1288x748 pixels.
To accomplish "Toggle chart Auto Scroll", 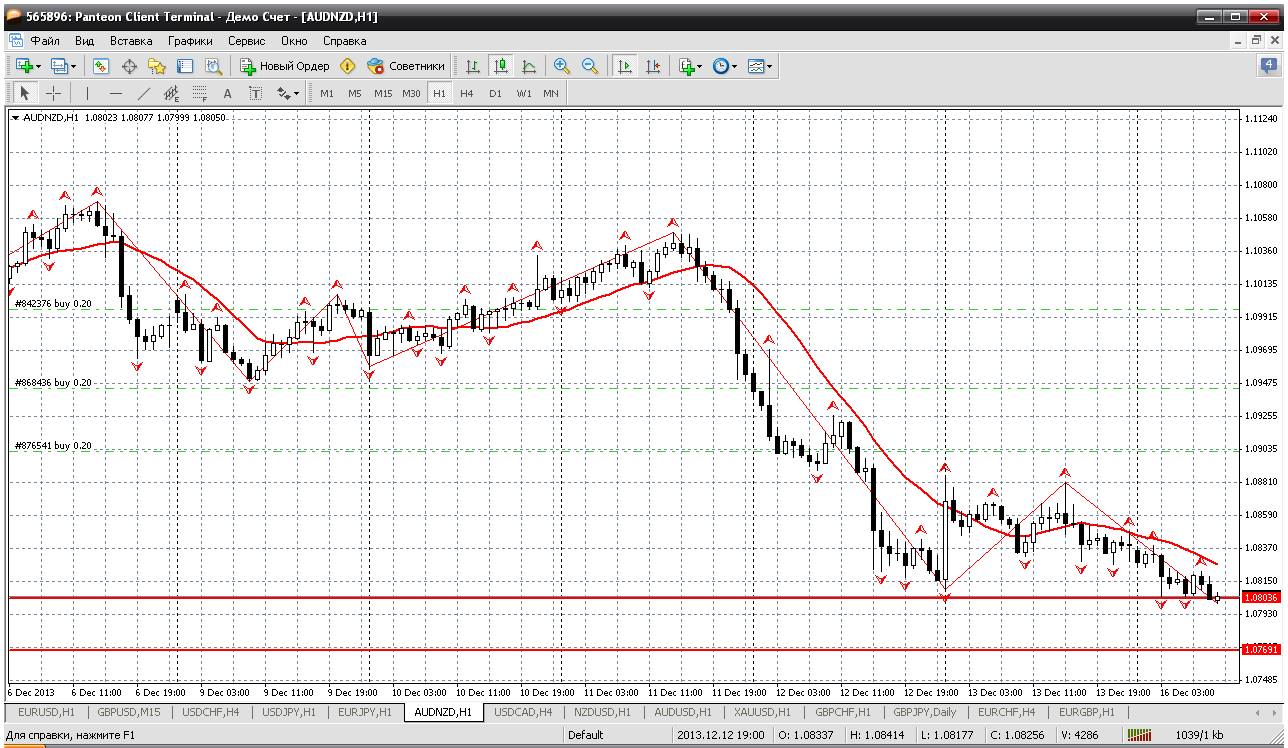I will (625, 66).
